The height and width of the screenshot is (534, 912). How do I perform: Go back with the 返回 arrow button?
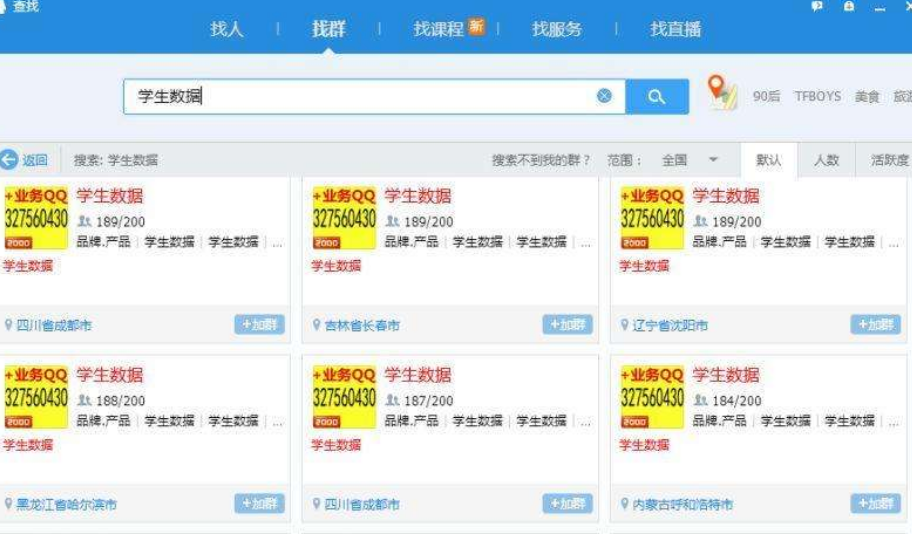click(x=24, y=160)
